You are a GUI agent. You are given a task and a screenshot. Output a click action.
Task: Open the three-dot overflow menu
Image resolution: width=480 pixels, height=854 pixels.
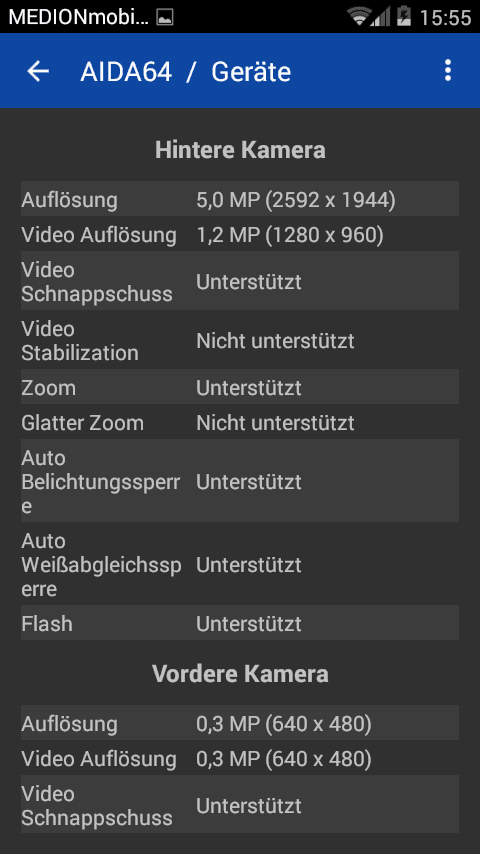click(x=447, y=71)
